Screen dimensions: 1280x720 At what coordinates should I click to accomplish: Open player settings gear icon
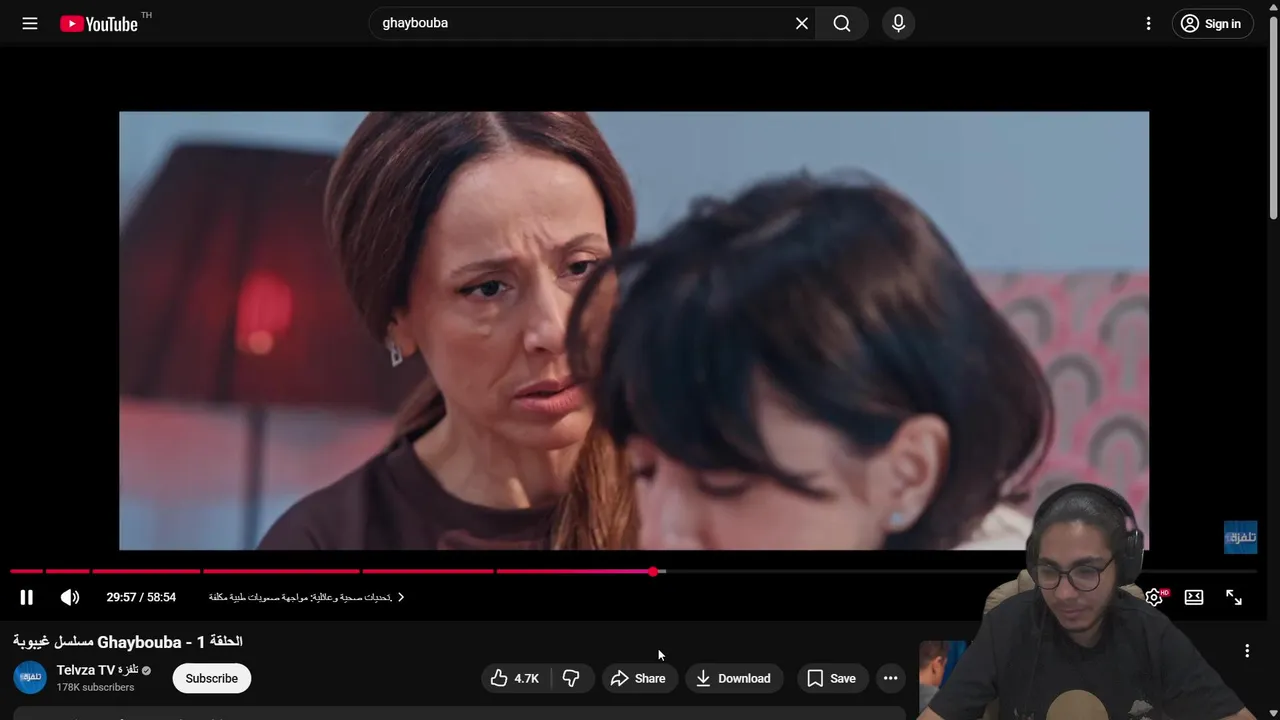coord(1154,597)
